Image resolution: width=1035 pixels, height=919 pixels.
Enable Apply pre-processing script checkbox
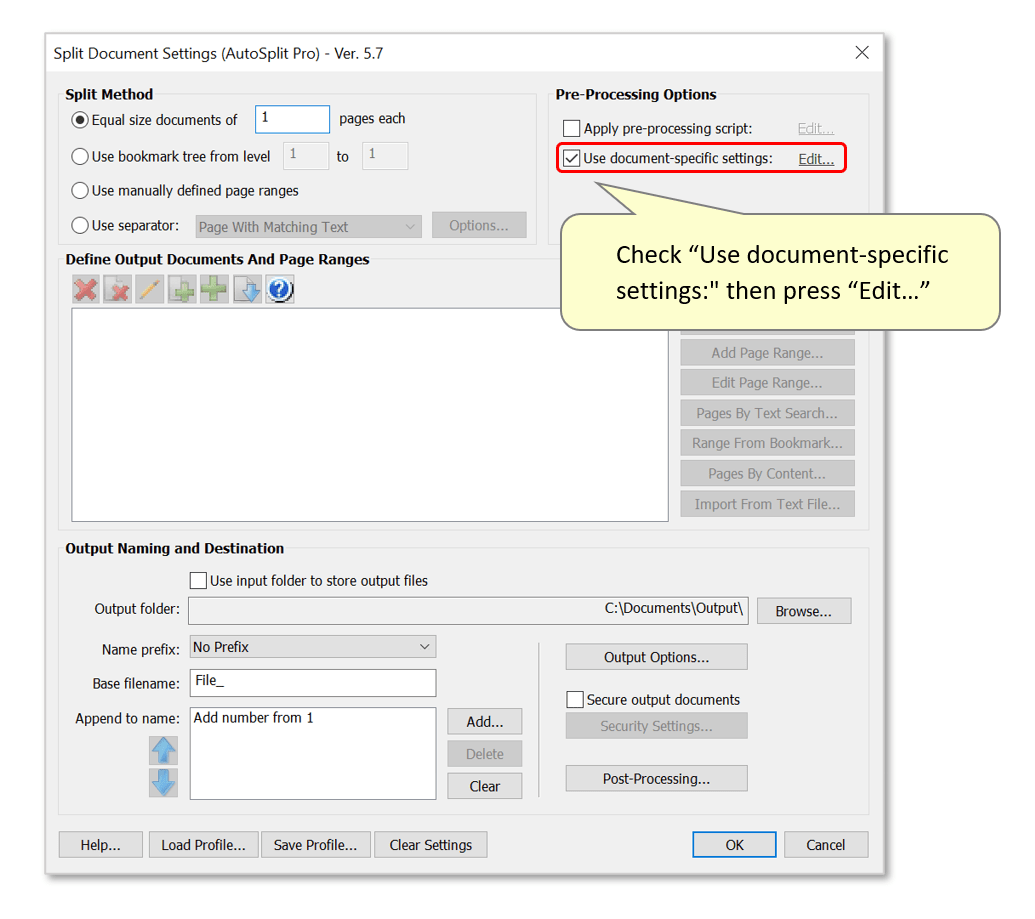click(x=572, y=128)
